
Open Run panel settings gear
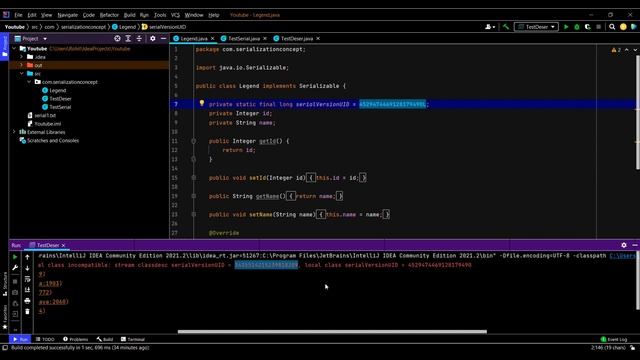pyautogui.click(x=624, y=245)
